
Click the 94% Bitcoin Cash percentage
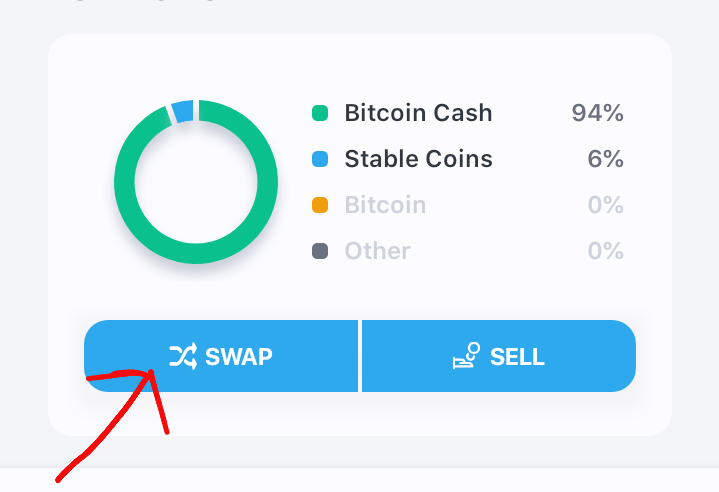tap(597, 113)
